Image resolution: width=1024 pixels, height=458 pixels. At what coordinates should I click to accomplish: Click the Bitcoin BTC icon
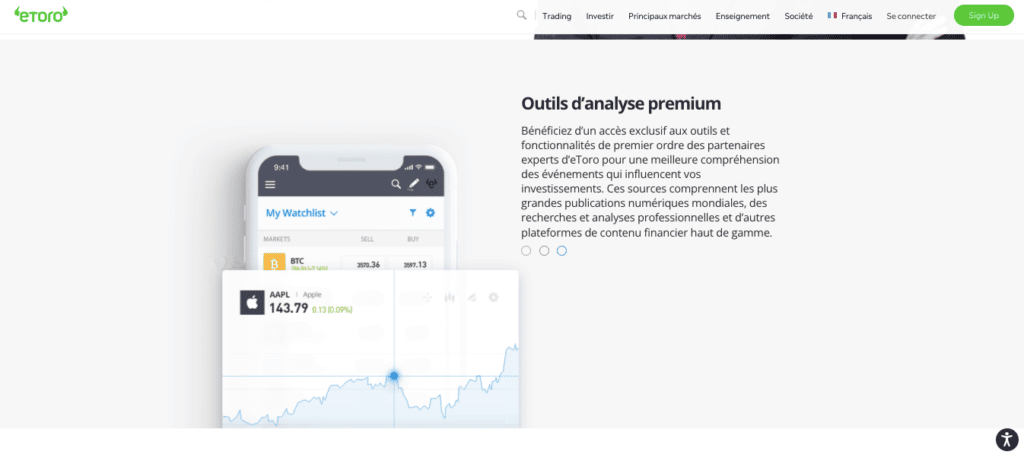(x=274, y=263)
